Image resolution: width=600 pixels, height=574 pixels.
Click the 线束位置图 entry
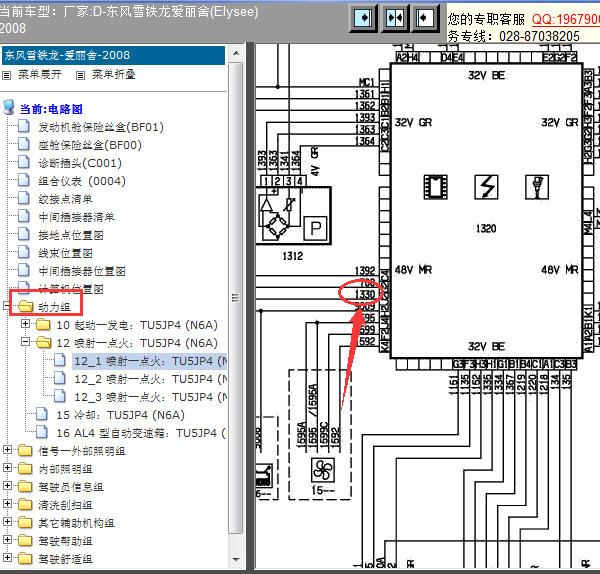[65, 253]
